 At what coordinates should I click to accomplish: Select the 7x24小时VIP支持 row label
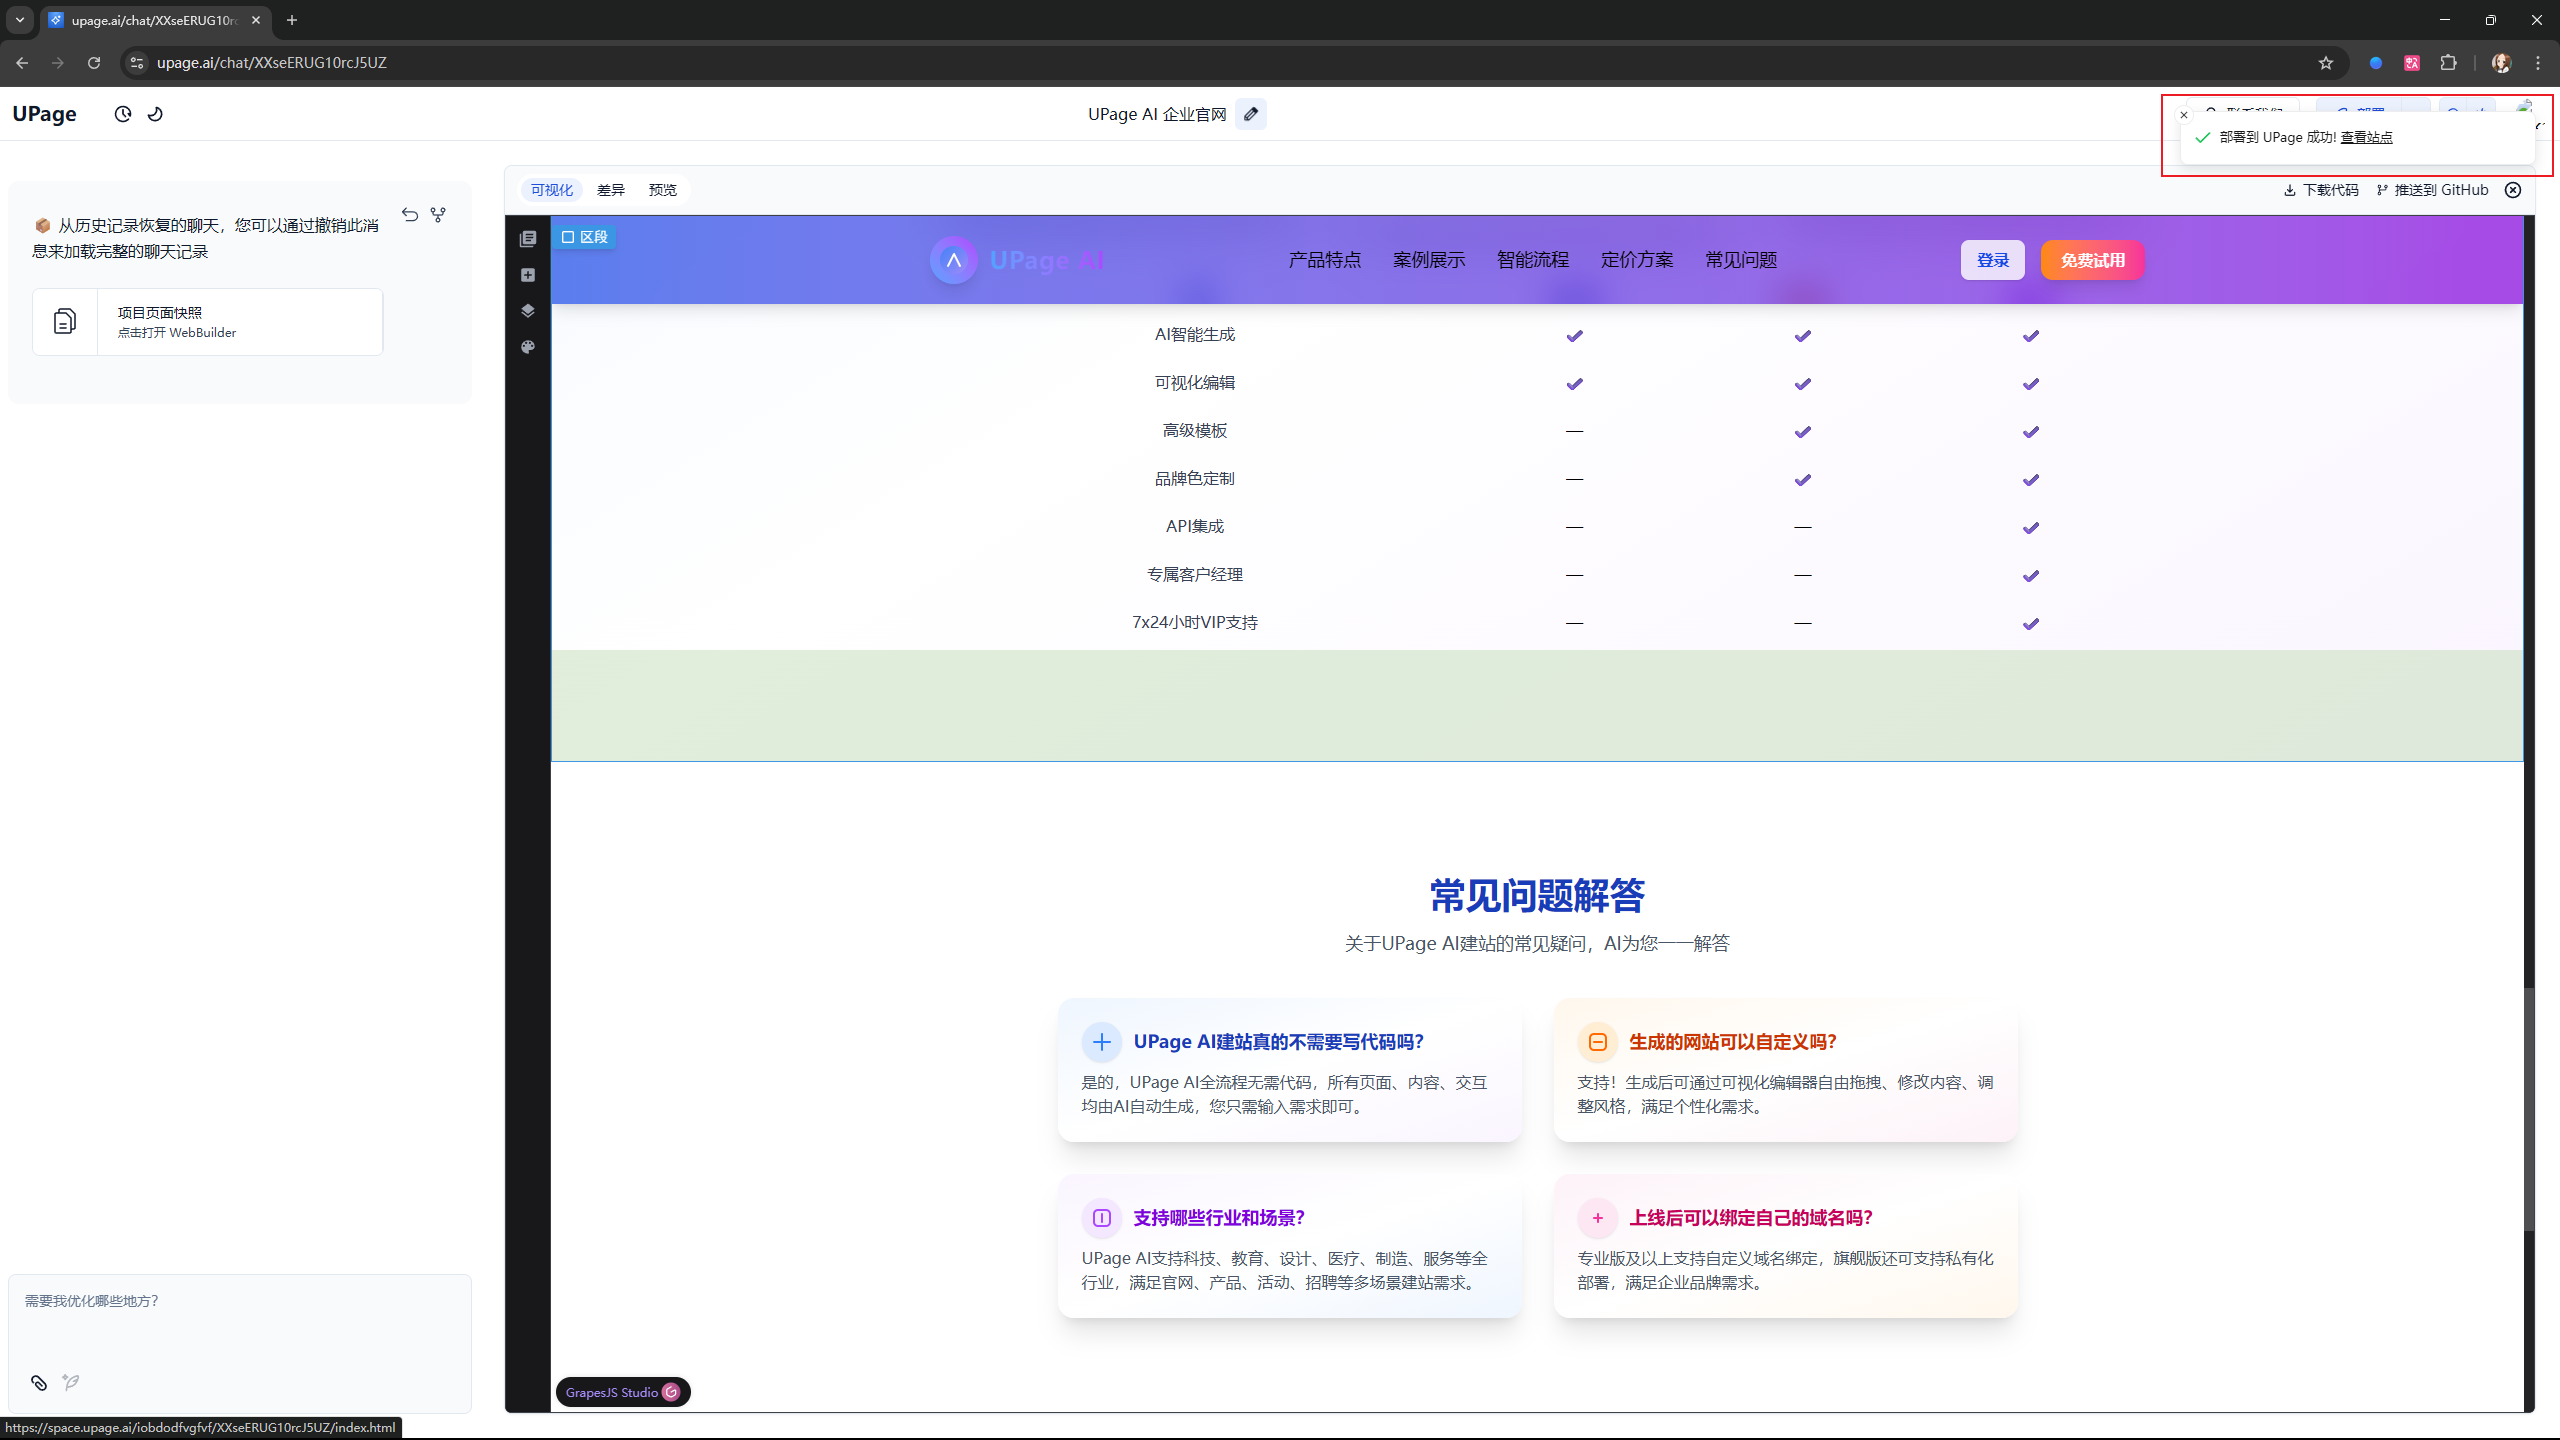click(1195, 623)
